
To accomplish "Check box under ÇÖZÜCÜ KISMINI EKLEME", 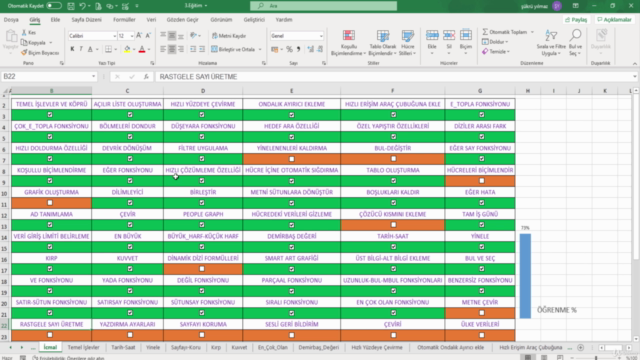I will [393, 225].
